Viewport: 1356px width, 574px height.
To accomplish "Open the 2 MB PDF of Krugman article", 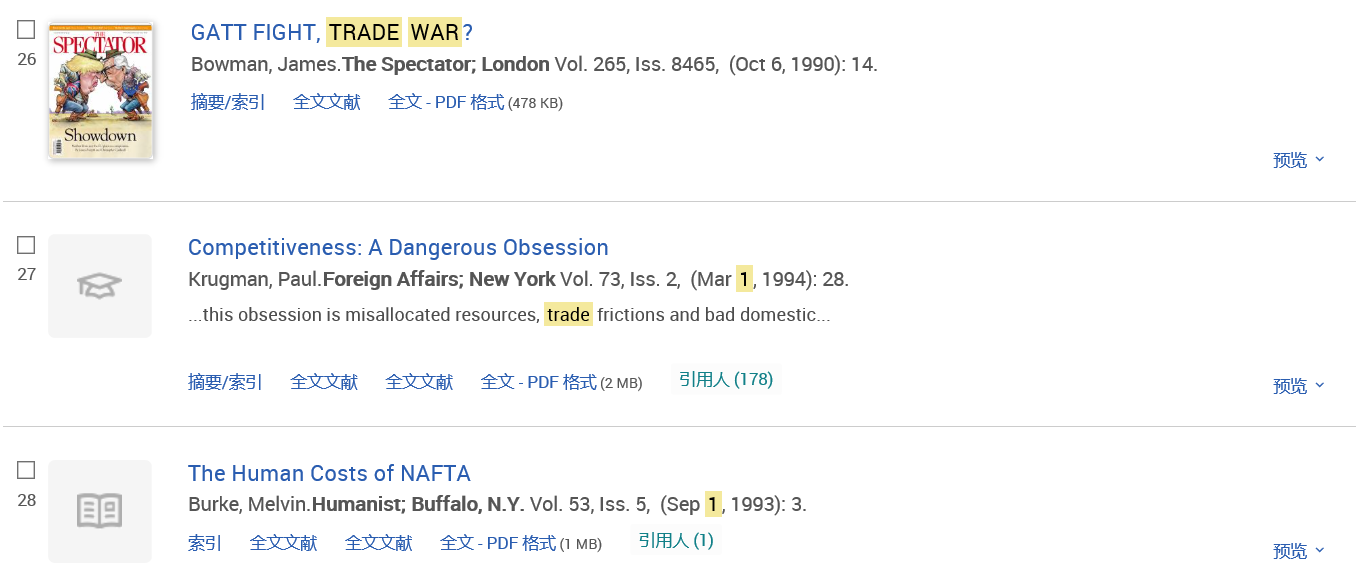I will click(x=561, y=382).
